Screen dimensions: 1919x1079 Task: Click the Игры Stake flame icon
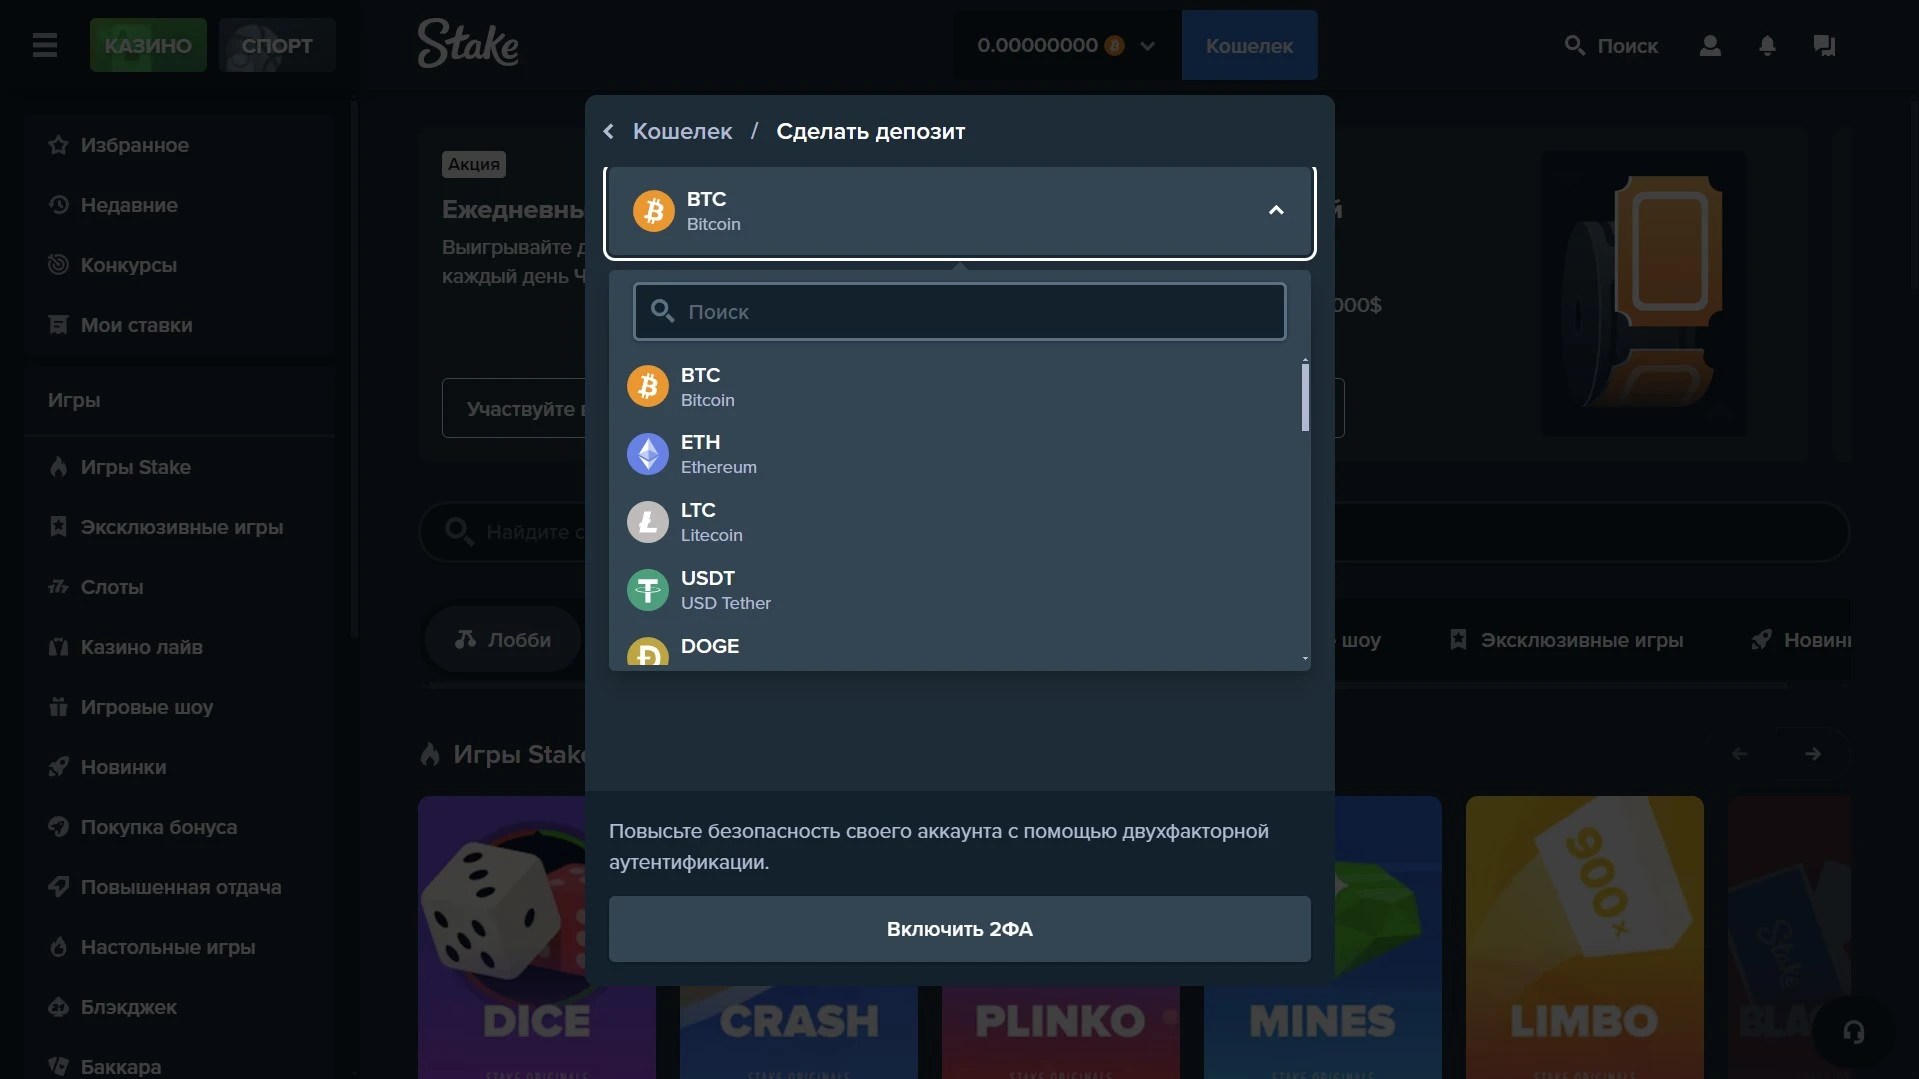(58, 467)
